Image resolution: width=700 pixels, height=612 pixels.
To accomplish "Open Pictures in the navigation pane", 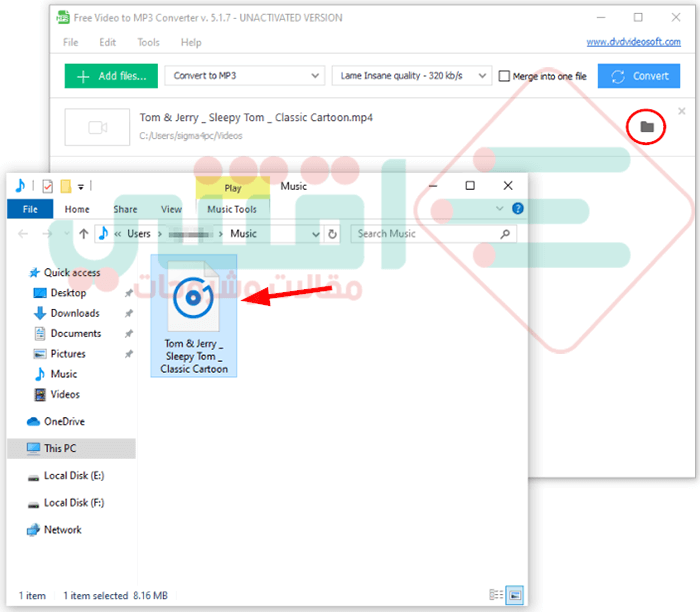I will 68,354.
